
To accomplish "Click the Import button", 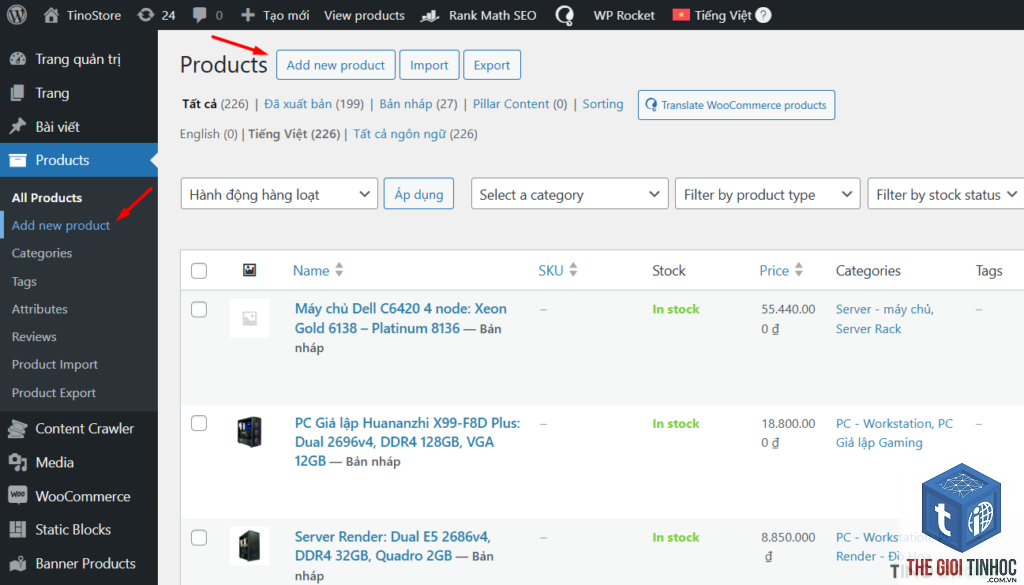I will [x=429, y=65].
